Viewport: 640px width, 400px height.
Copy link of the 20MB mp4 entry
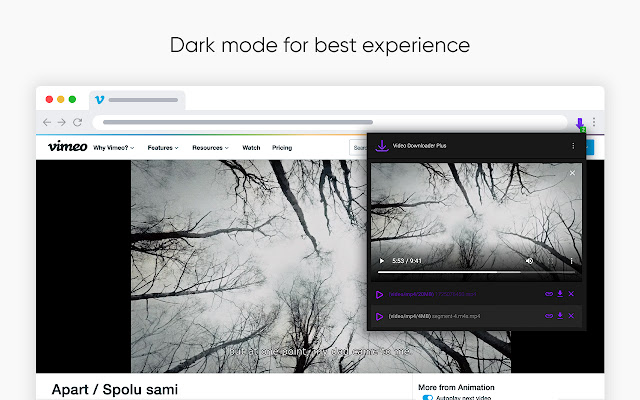pyautogui.click(x=549, y=294)
